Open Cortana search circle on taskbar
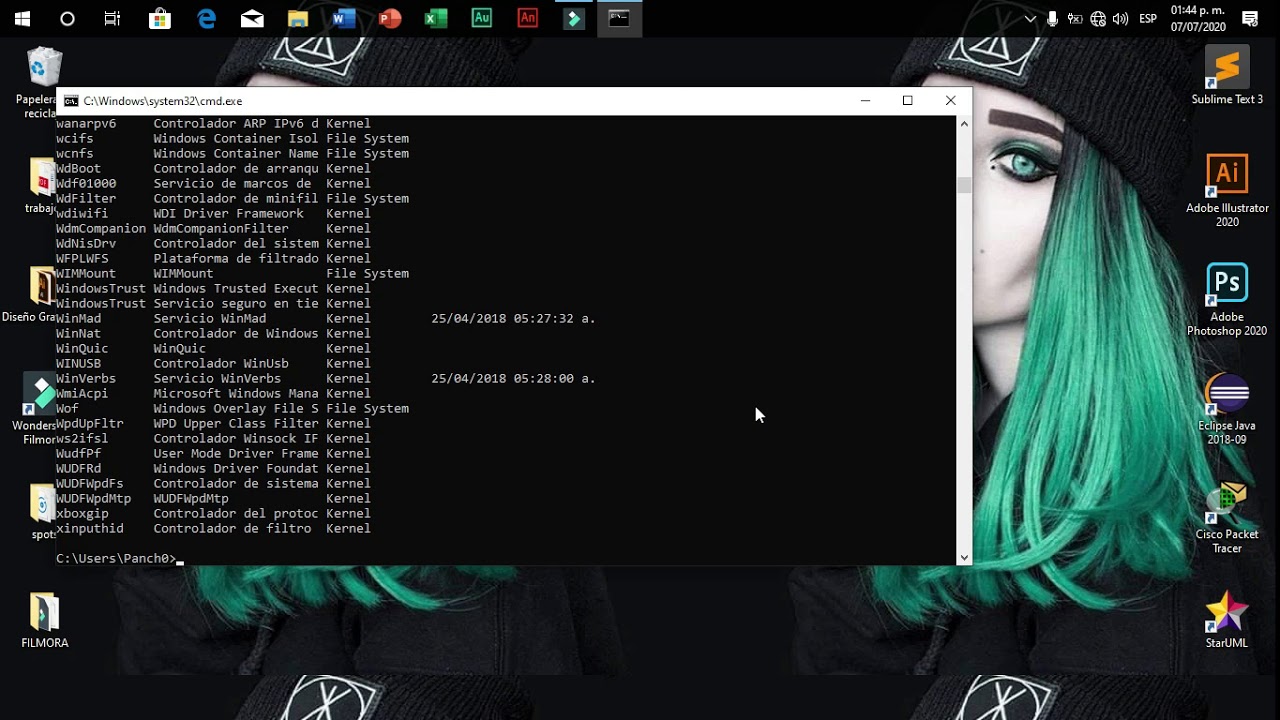 point(67,18)
